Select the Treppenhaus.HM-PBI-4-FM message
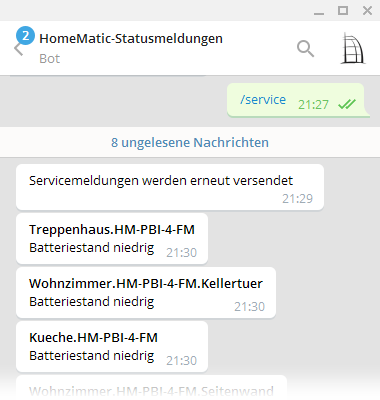380x400 pixels. (x=112, y=239)
